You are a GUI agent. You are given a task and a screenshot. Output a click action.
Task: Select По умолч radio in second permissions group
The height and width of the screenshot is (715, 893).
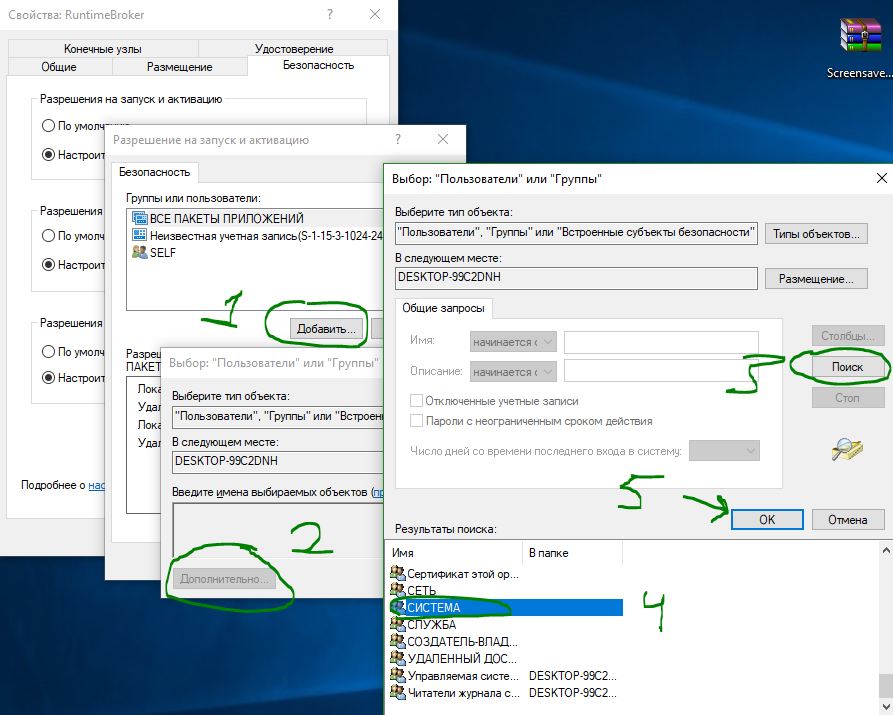48,236
